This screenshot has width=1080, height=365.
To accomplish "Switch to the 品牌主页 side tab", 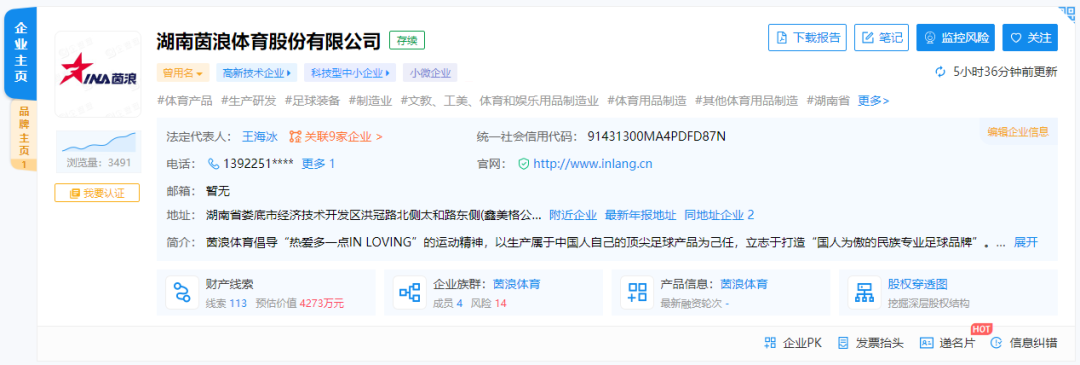I will 23,135.
